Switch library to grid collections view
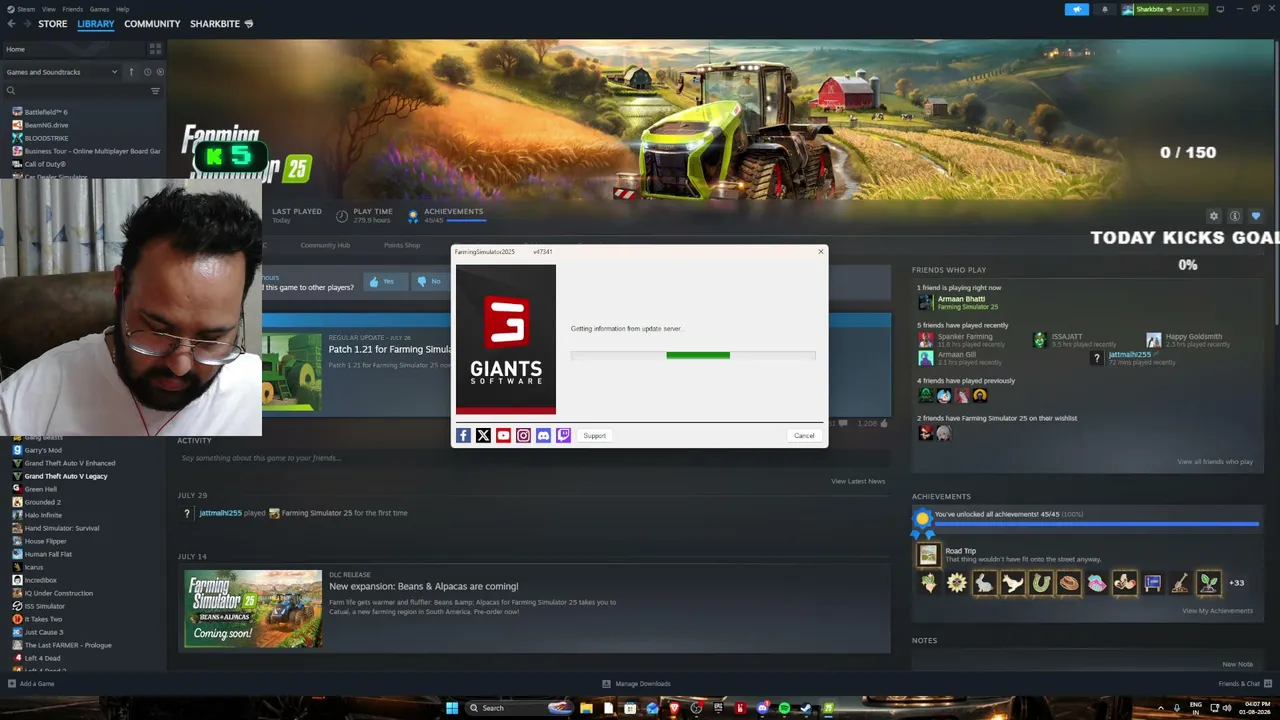The height and width of the screenshot is (720, 1280). click(155, 48)
